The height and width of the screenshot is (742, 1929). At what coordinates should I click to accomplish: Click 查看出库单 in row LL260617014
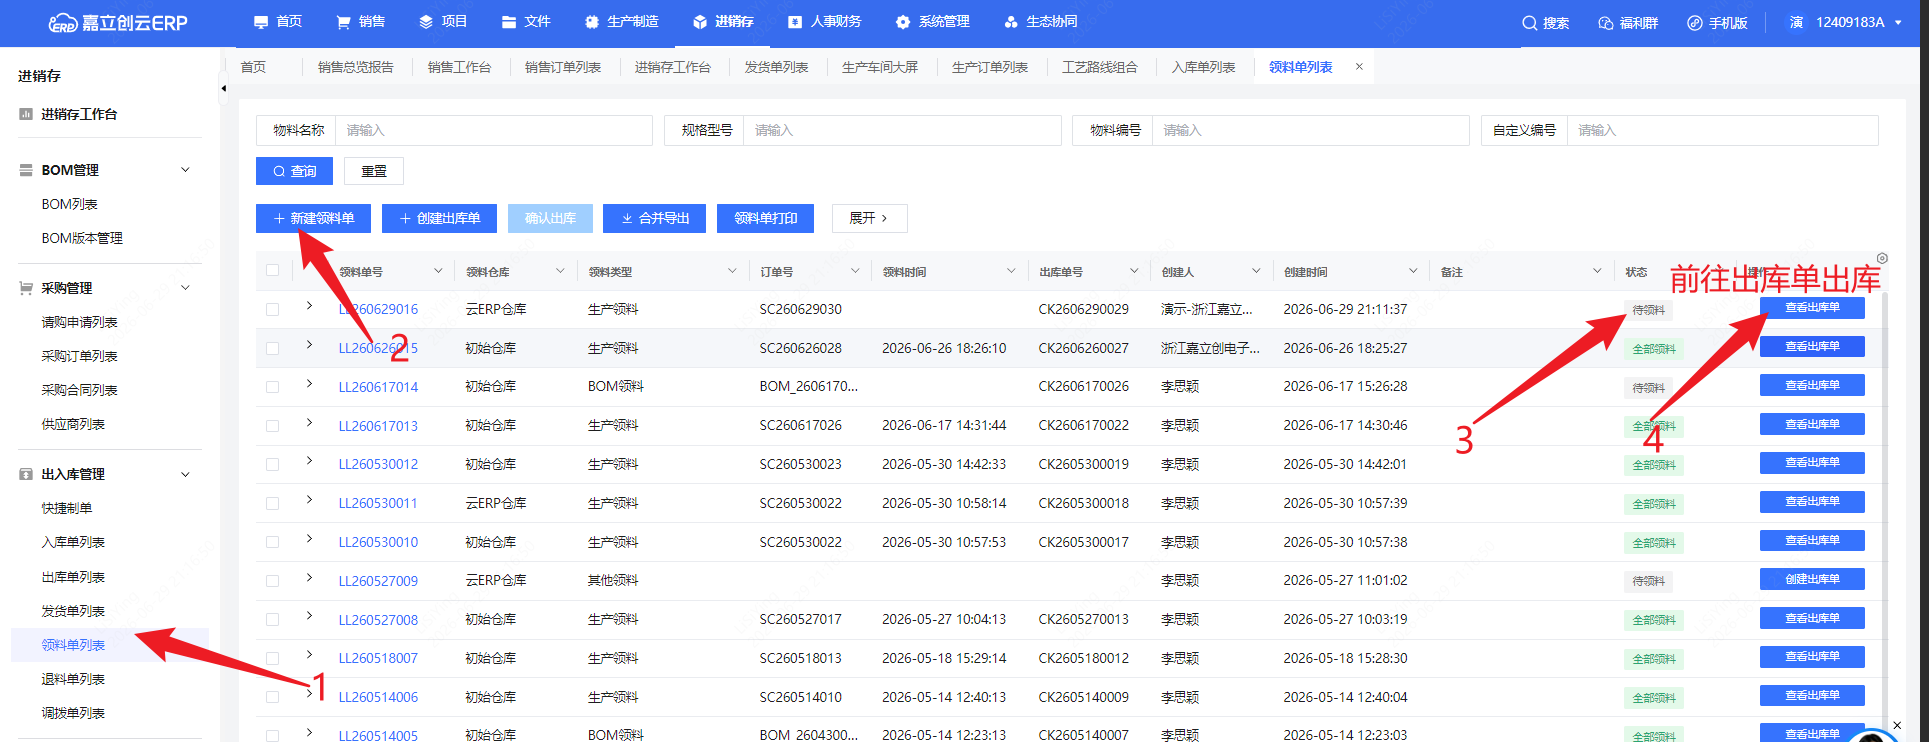click(1812, 385)
